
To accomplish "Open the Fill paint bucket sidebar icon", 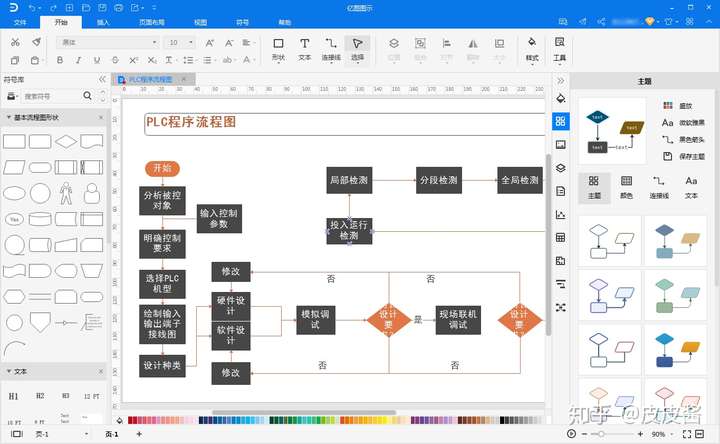I will pyautogui.click(x=560, y=98).
